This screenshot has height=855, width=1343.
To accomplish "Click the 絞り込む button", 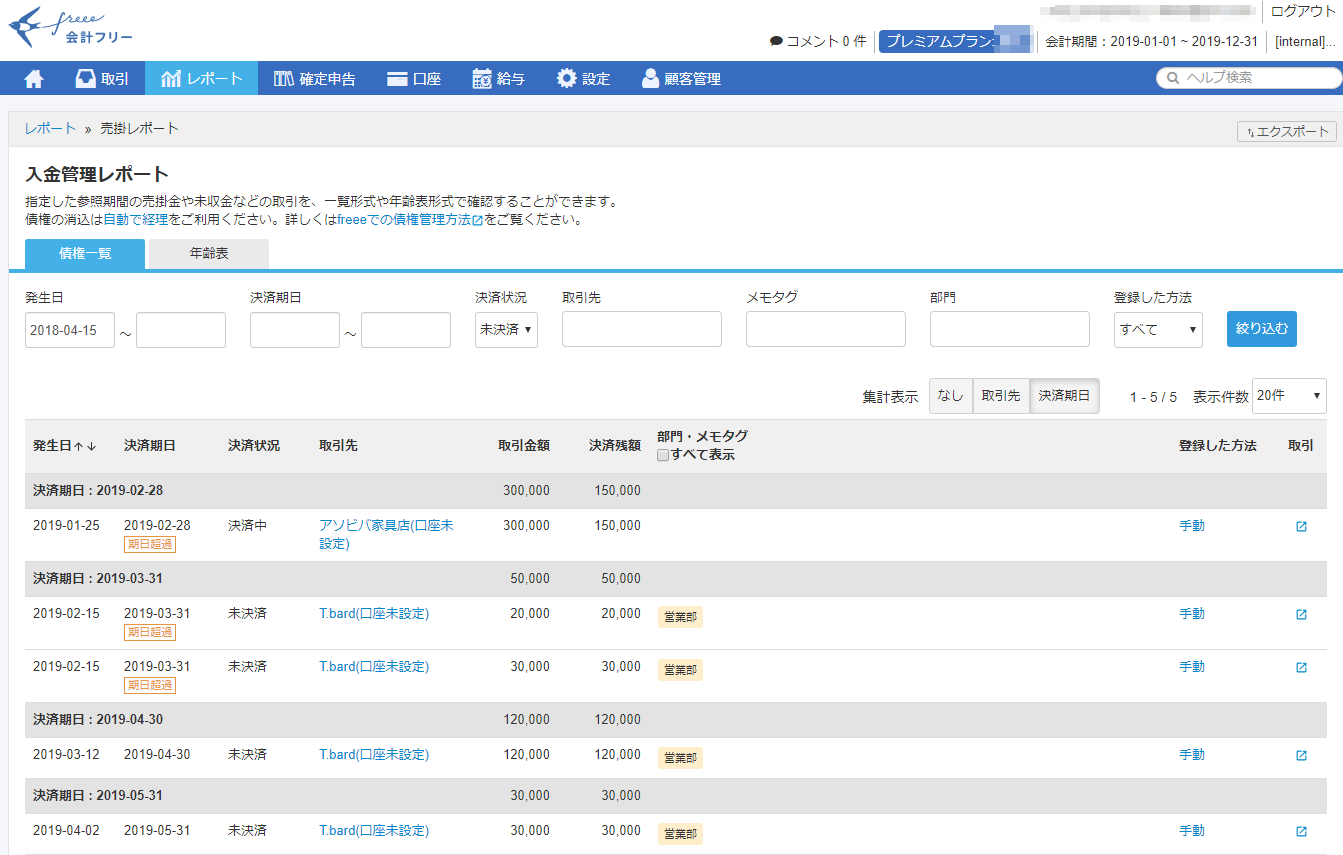I will (1262, 328).
